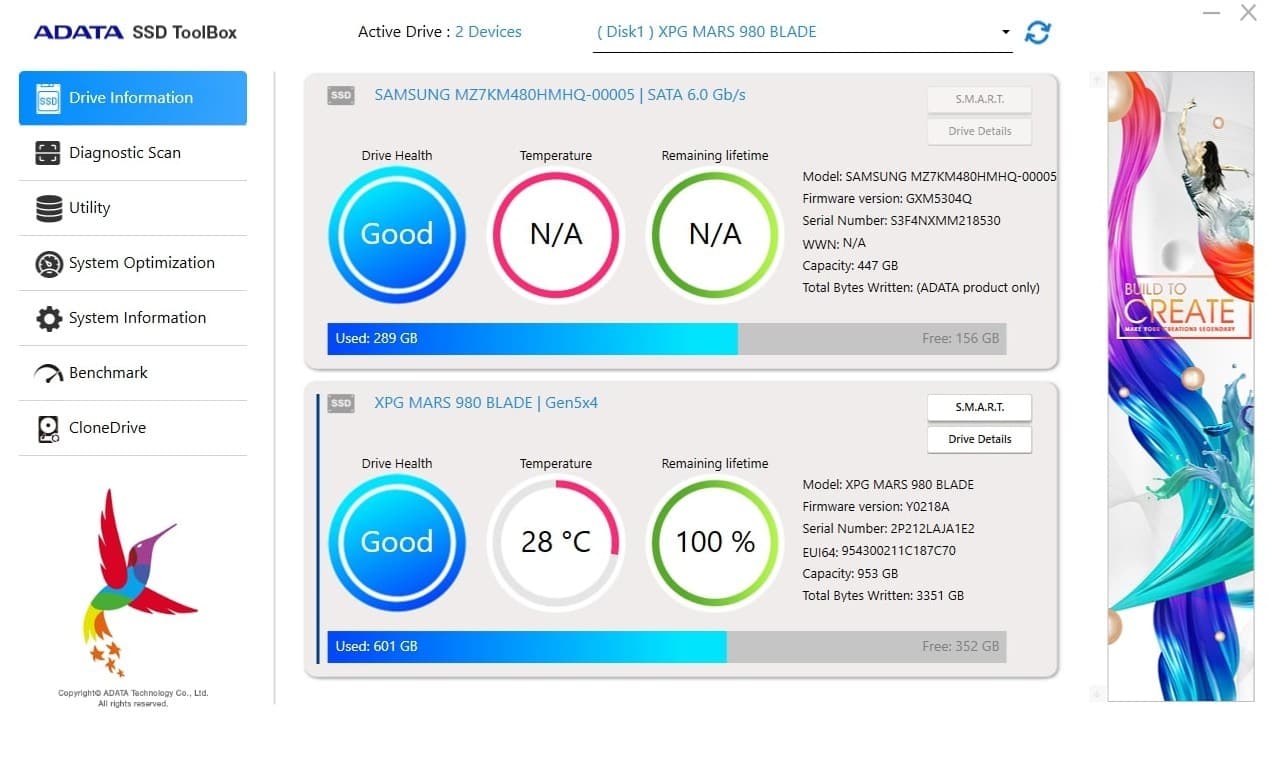This screenshot has height=759, width=1269.
Task: Click the Build to Create advertisement banner
Action: [1180, 386]
